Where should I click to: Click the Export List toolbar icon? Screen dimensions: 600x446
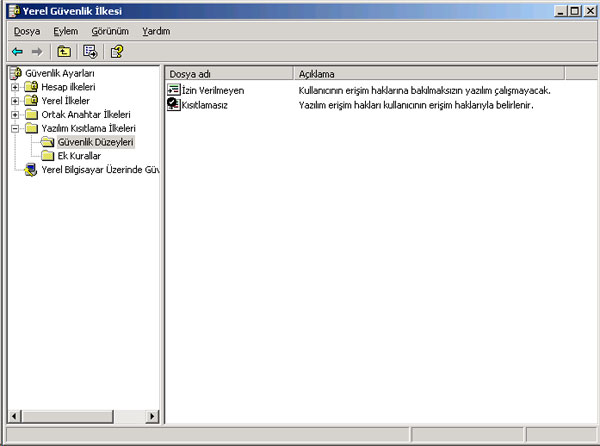point(90,51)
